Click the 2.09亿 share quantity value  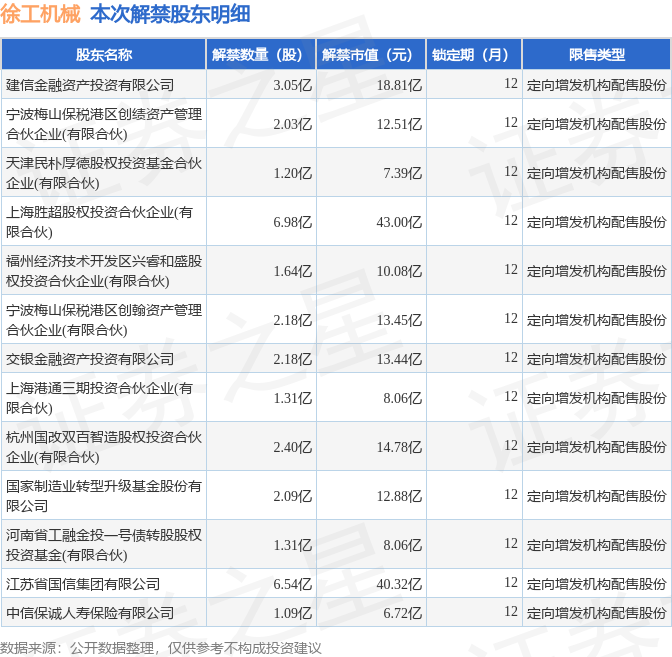293,496
